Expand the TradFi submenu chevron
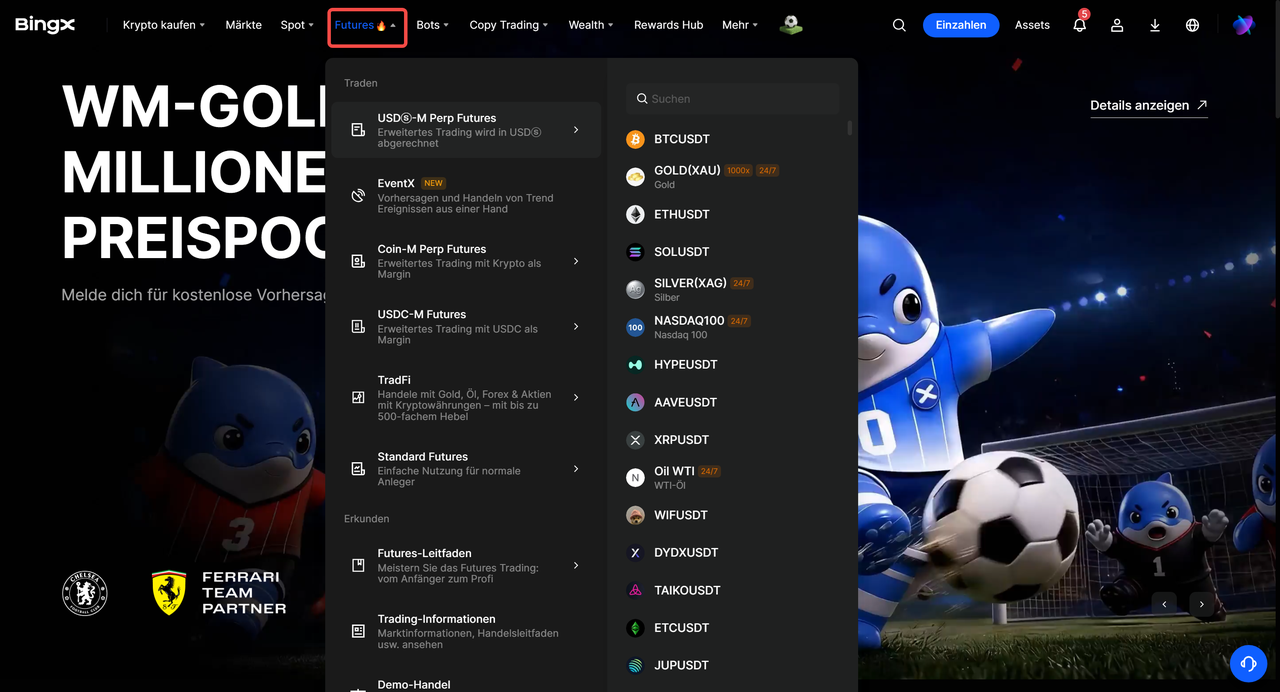This screenshot has height=692, width=1280. [x=576, y=397]
